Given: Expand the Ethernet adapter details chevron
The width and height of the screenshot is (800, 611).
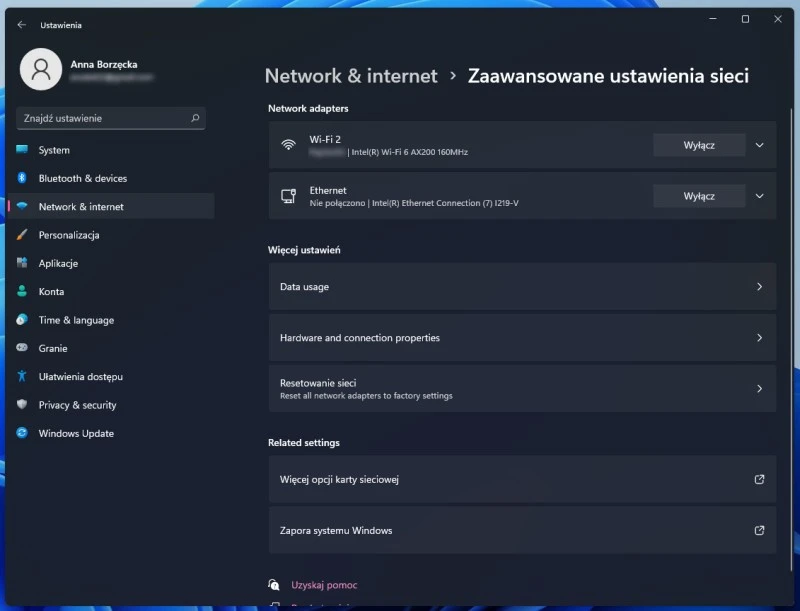Looking at the screenshot, I should coord(759,196).
